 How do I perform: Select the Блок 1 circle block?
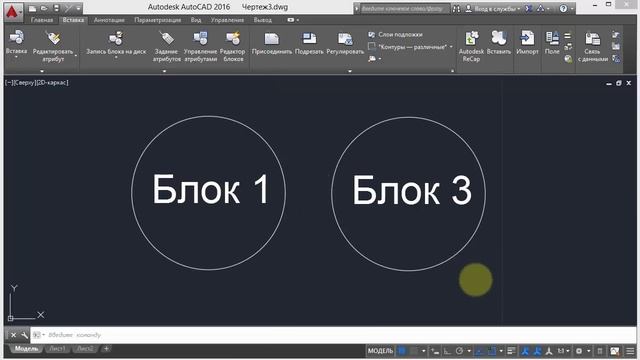point(209,193)
